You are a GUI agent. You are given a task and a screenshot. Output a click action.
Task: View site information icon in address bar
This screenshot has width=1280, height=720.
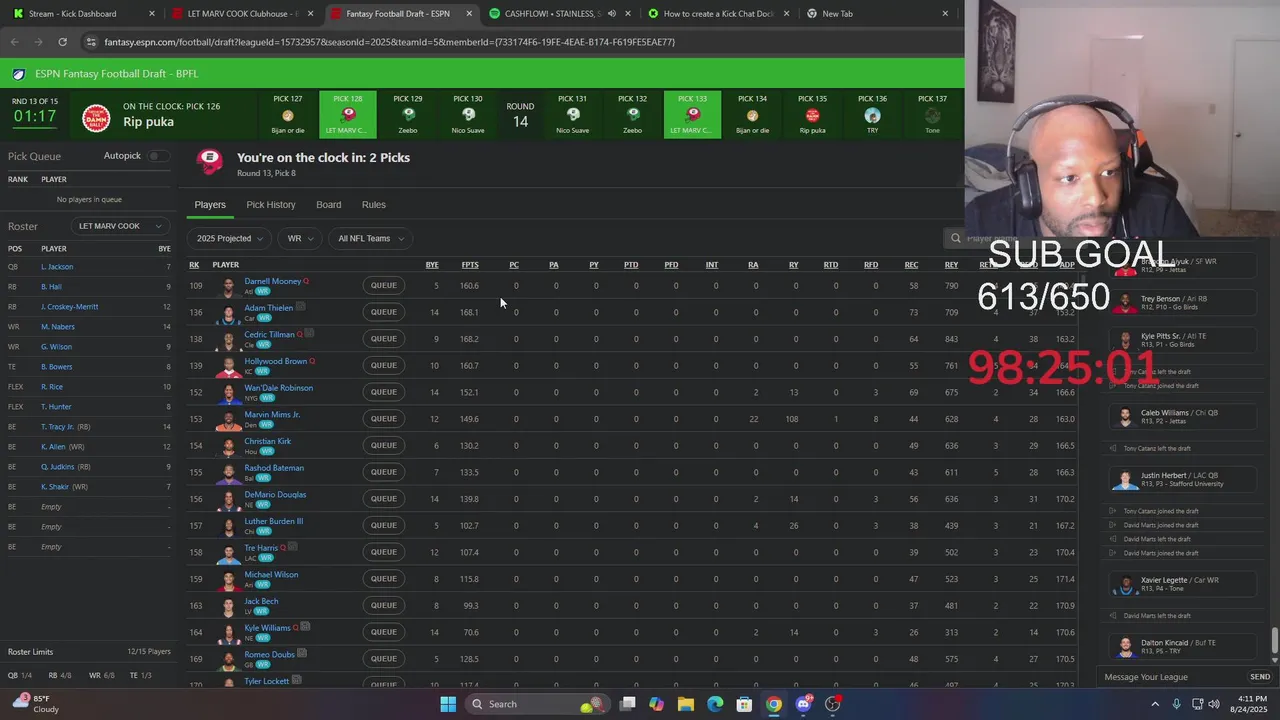[91, 42]
